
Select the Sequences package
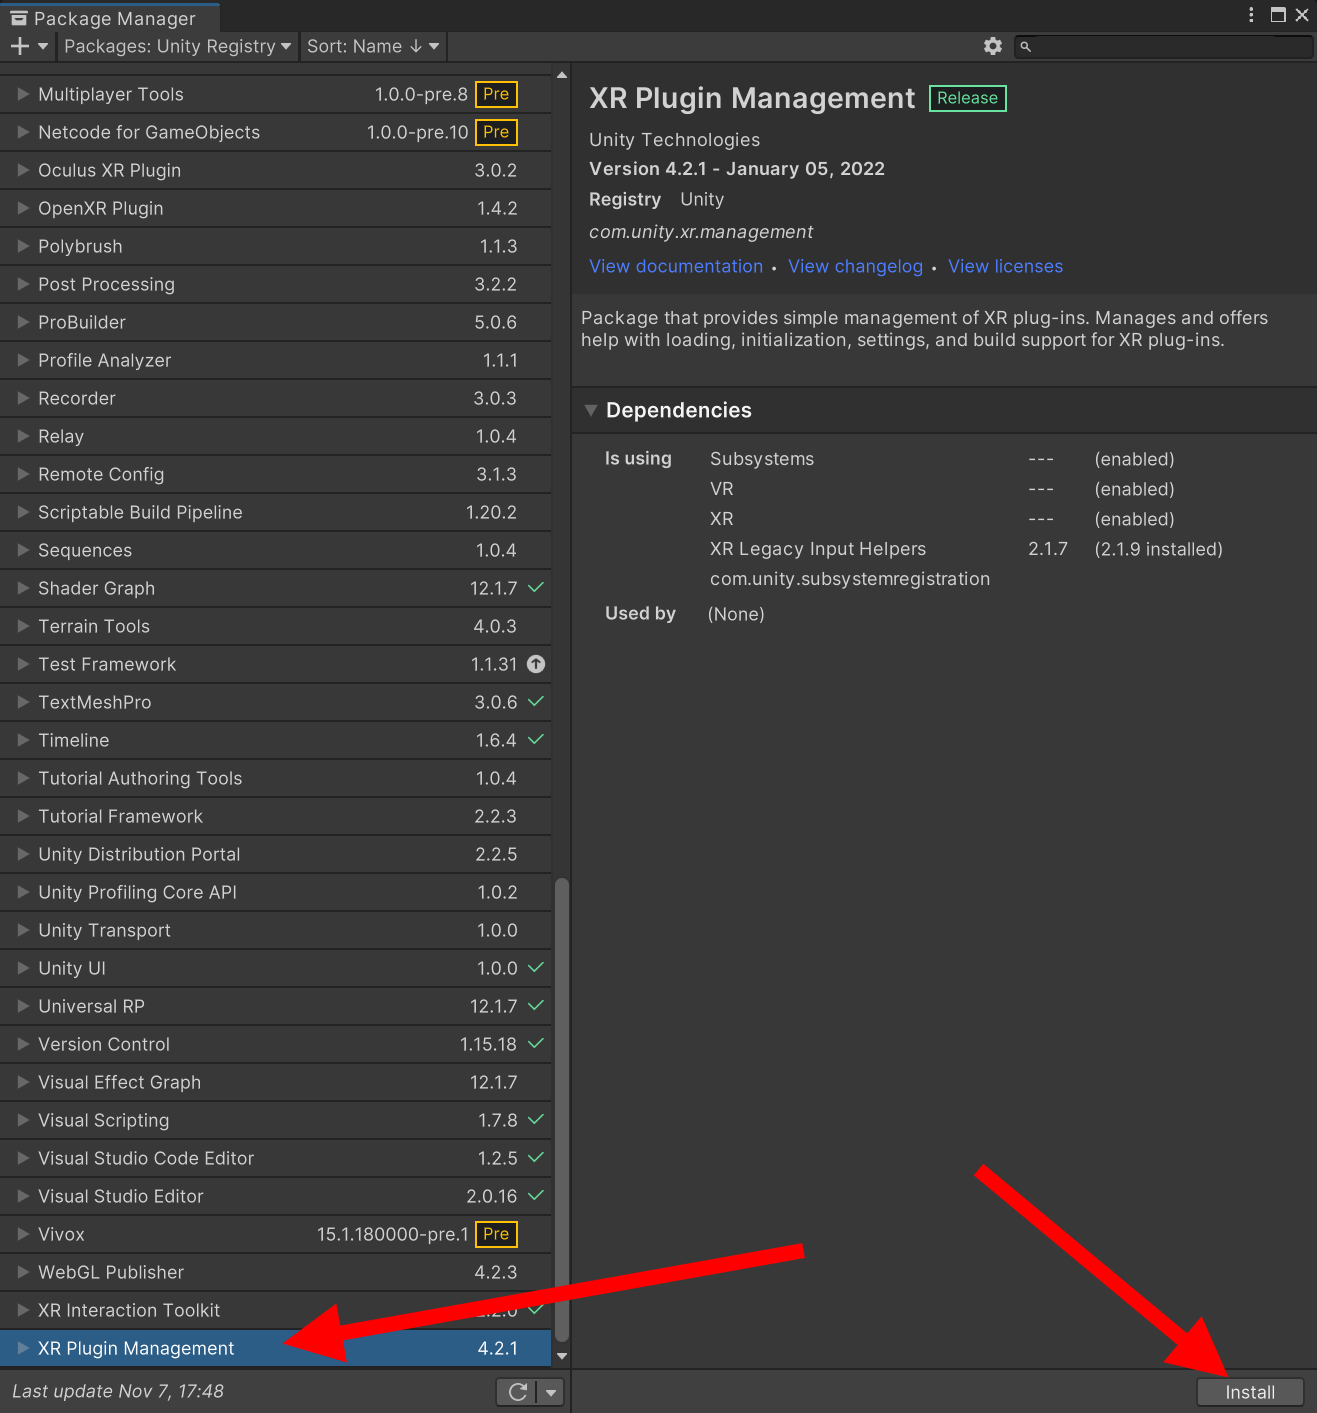[x=275, y=550]
